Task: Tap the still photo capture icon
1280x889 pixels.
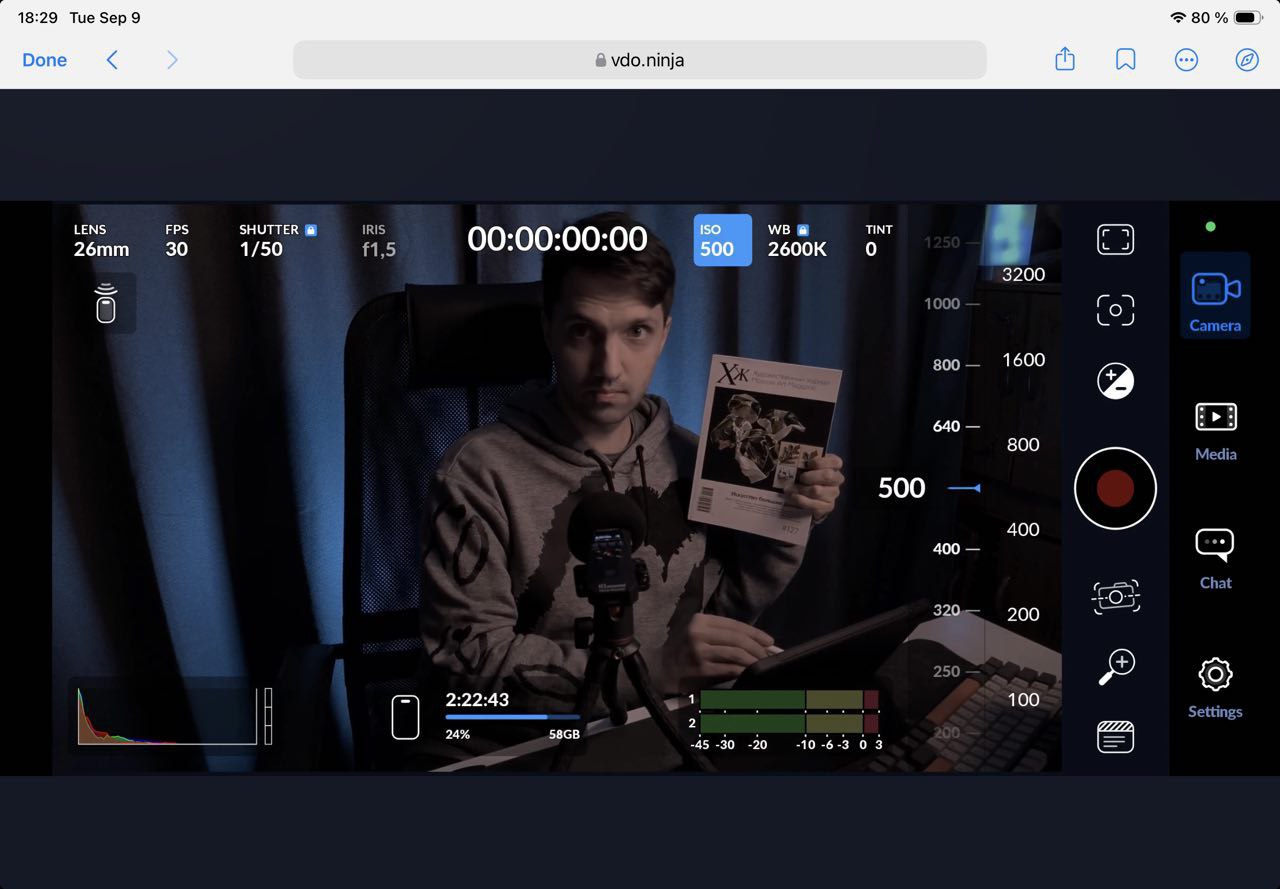Action: (x=1115, y=596)
